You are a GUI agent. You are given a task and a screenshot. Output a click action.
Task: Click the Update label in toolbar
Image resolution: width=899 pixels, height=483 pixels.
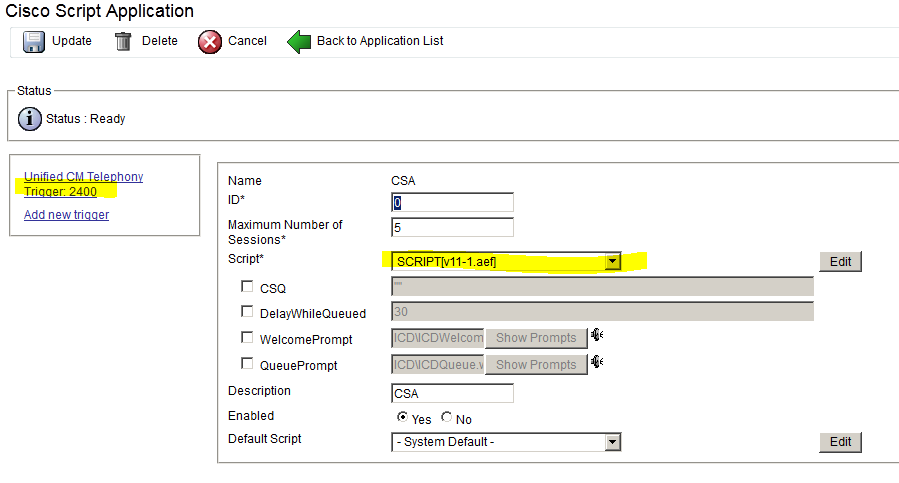pyautogui.click(x=72, y=41)
